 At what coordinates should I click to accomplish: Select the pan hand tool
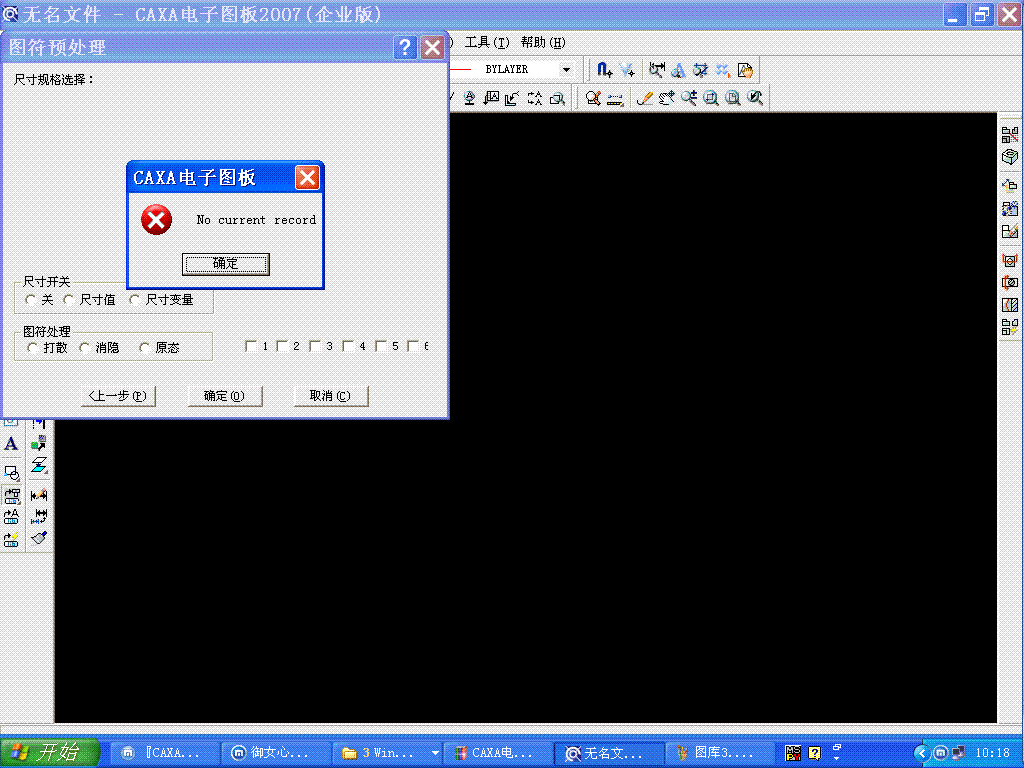665,97
